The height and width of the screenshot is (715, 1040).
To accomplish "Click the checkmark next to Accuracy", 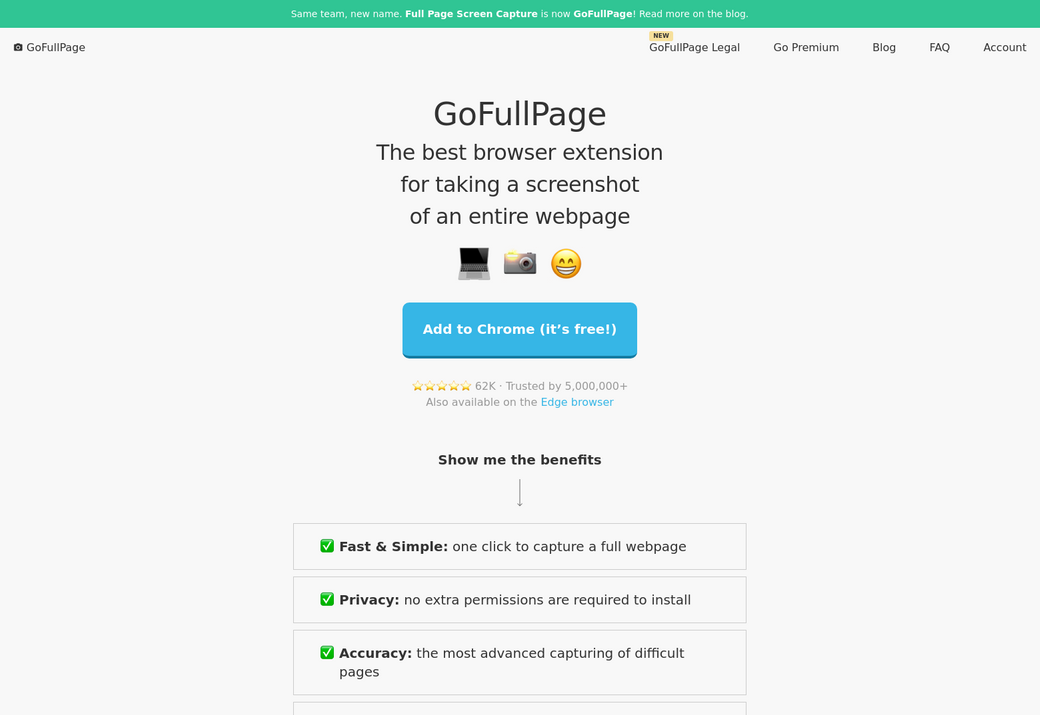I will tap(327, 652).
